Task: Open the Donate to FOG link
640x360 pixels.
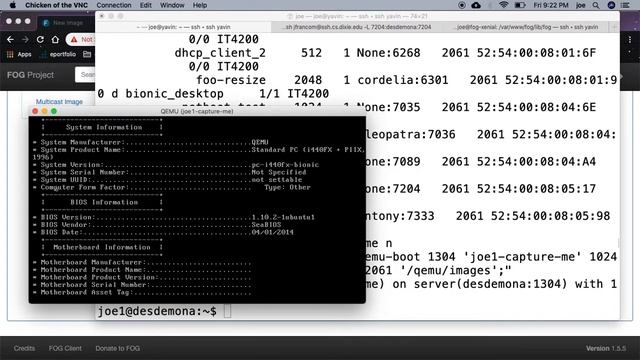Action: pos(118,348)
